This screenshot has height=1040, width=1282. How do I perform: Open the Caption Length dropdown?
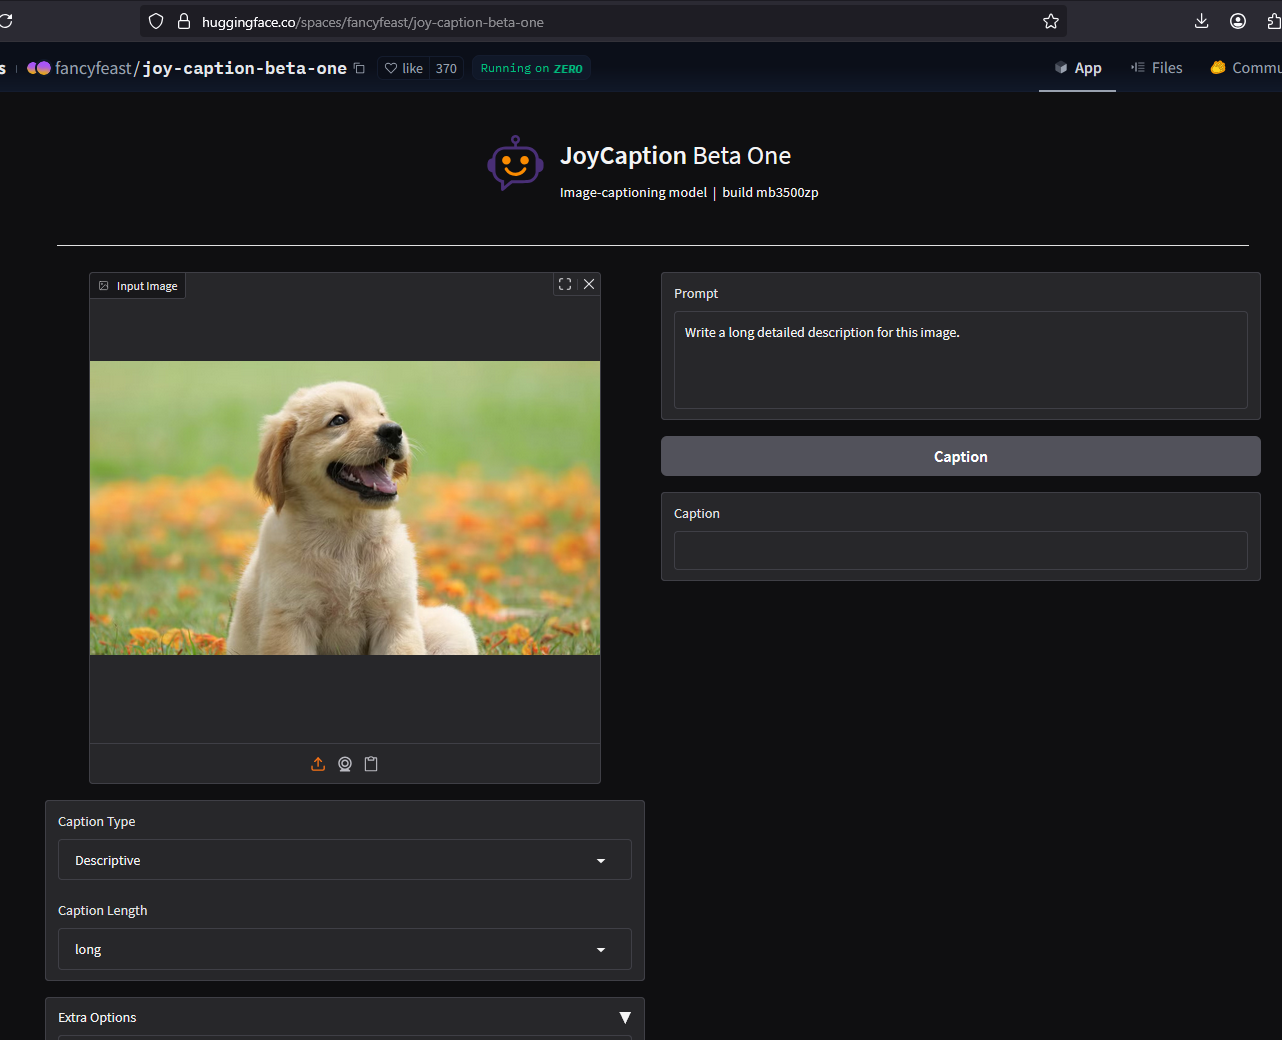pos(345,949)
